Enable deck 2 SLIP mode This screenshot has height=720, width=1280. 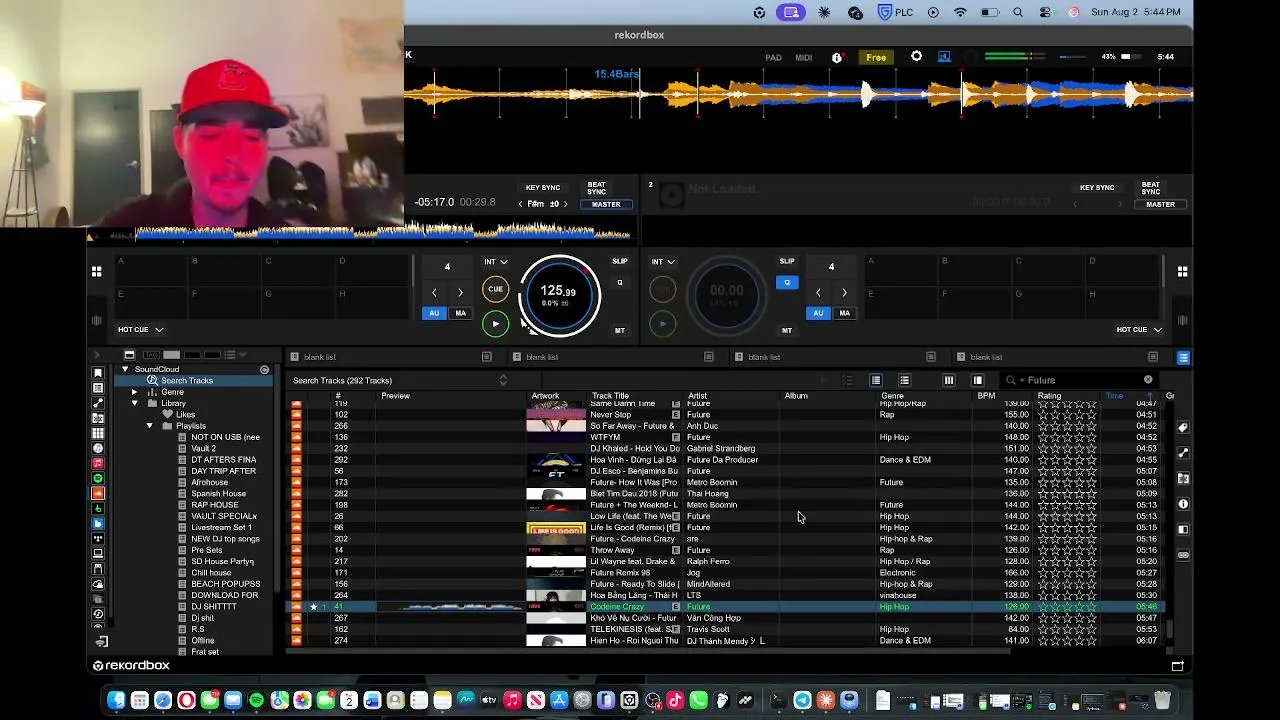[787, 262]
